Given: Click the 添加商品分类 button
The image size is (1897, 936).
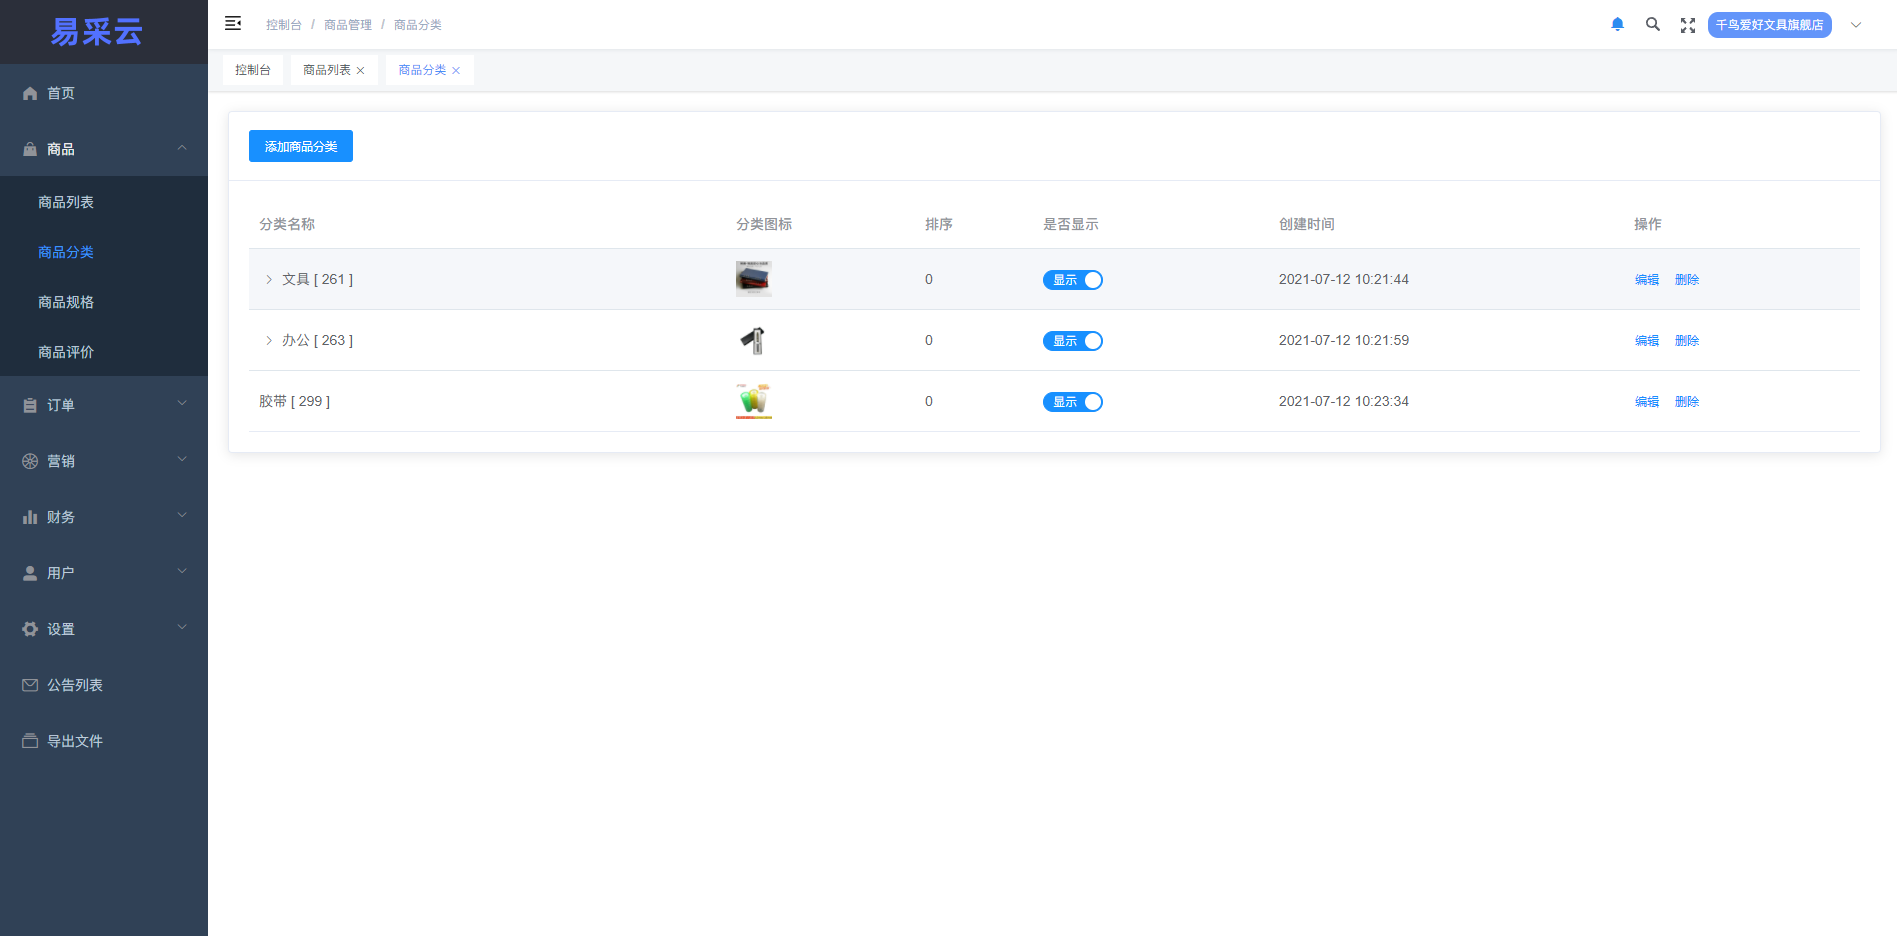Looking at the screenshot, I should pos(301,146).
